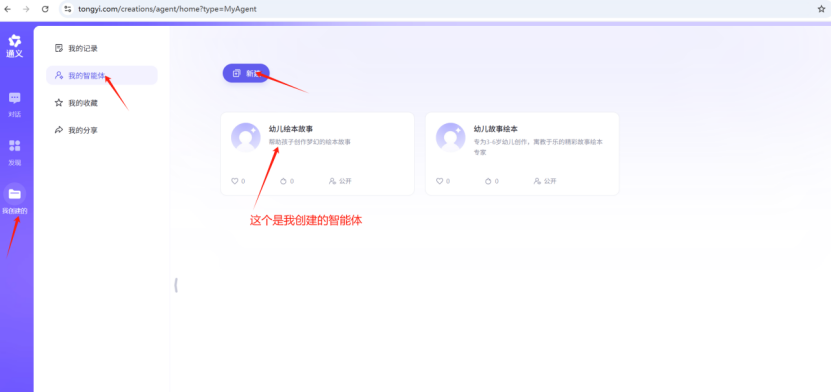The height and width of the screenshot is (392, 831).
Task: Bookmark this page with star icon
Action: pos(821,9)
